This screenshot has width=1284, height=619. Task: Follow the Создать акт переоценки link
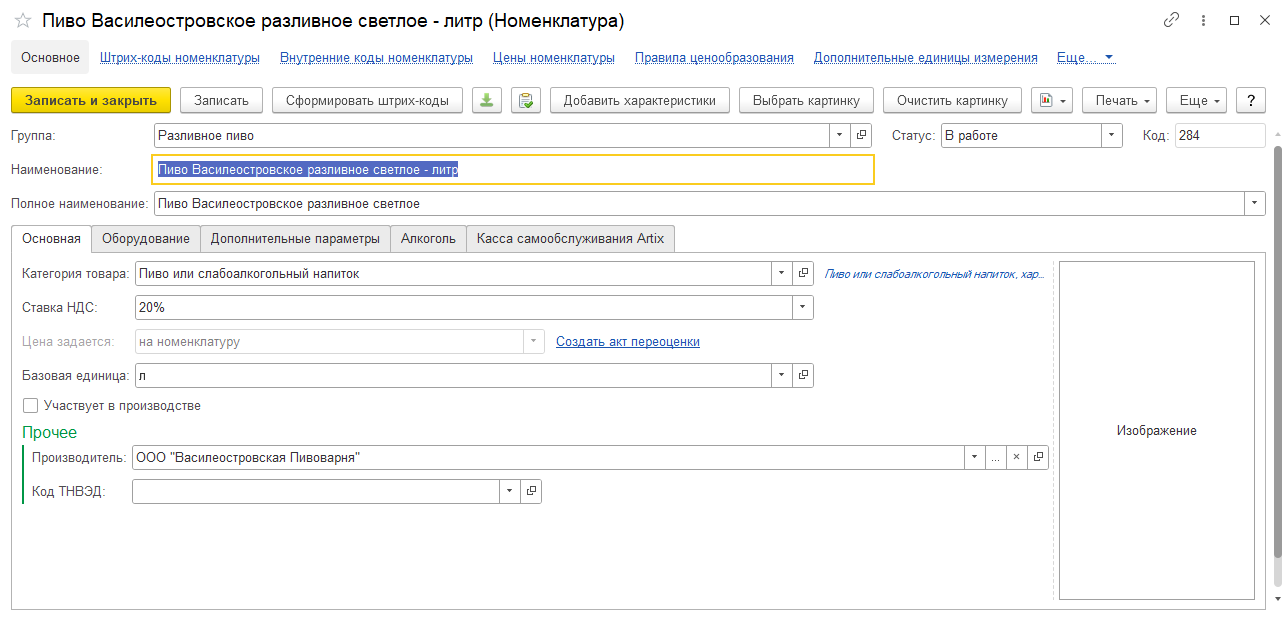click(x=627, y=342)
